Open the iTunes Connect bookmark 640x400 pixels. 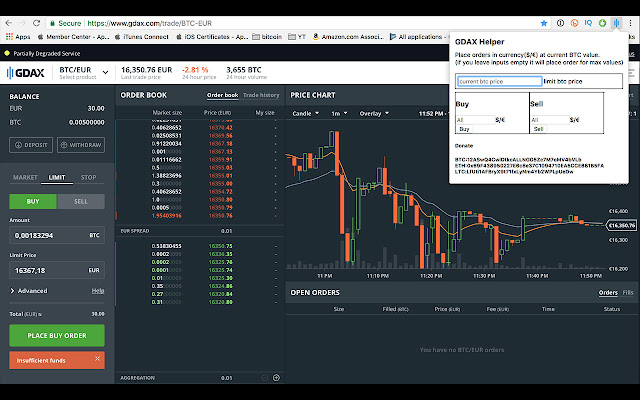tap(142, 37)
